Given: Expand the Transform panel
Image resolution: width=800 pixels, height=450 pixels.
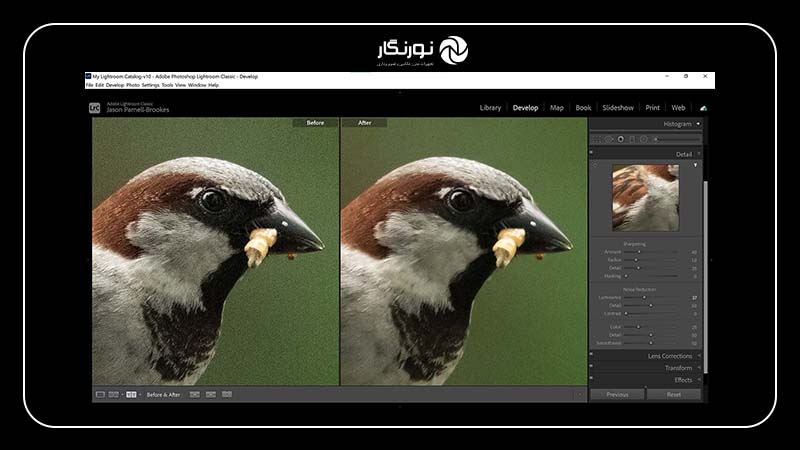Looking at the screenshot, I should pos(699,367).
